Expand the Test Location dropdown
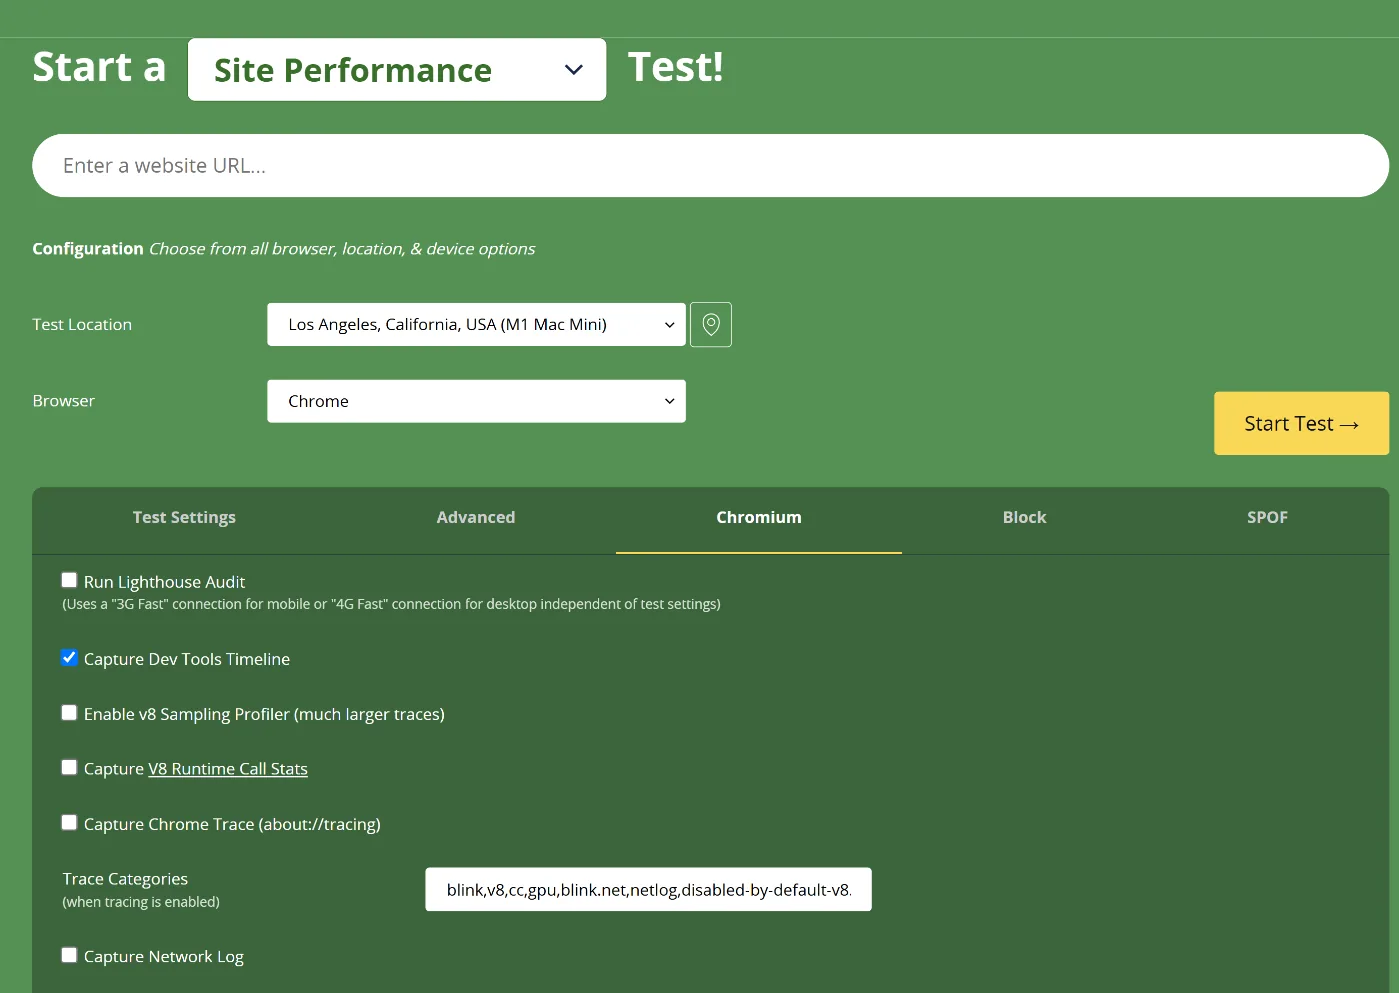Viewport: 1399px width, 993px height. (476, 324)
